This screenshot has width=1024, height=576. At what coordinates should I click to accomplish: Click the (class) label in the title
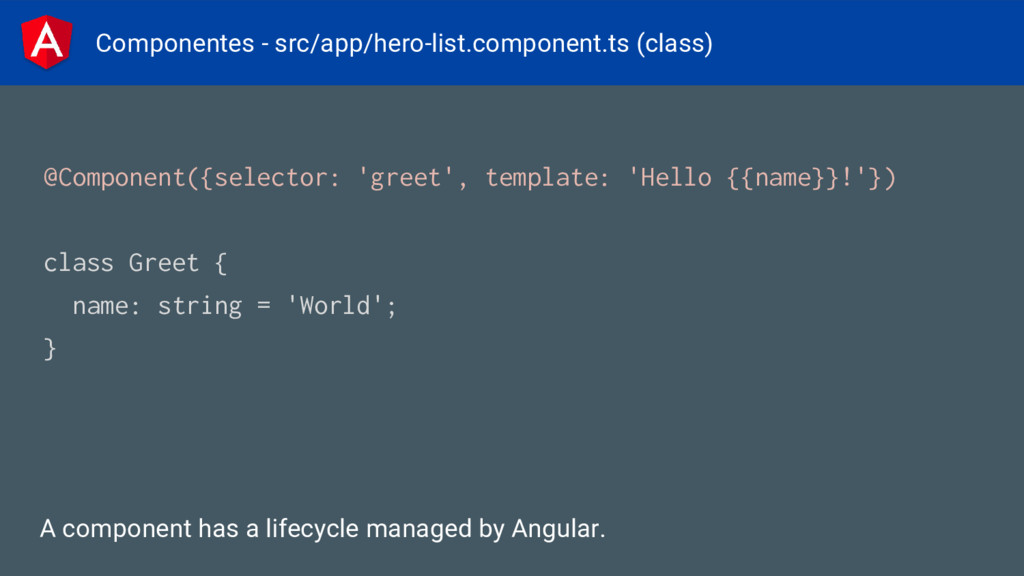coord(675,44)
